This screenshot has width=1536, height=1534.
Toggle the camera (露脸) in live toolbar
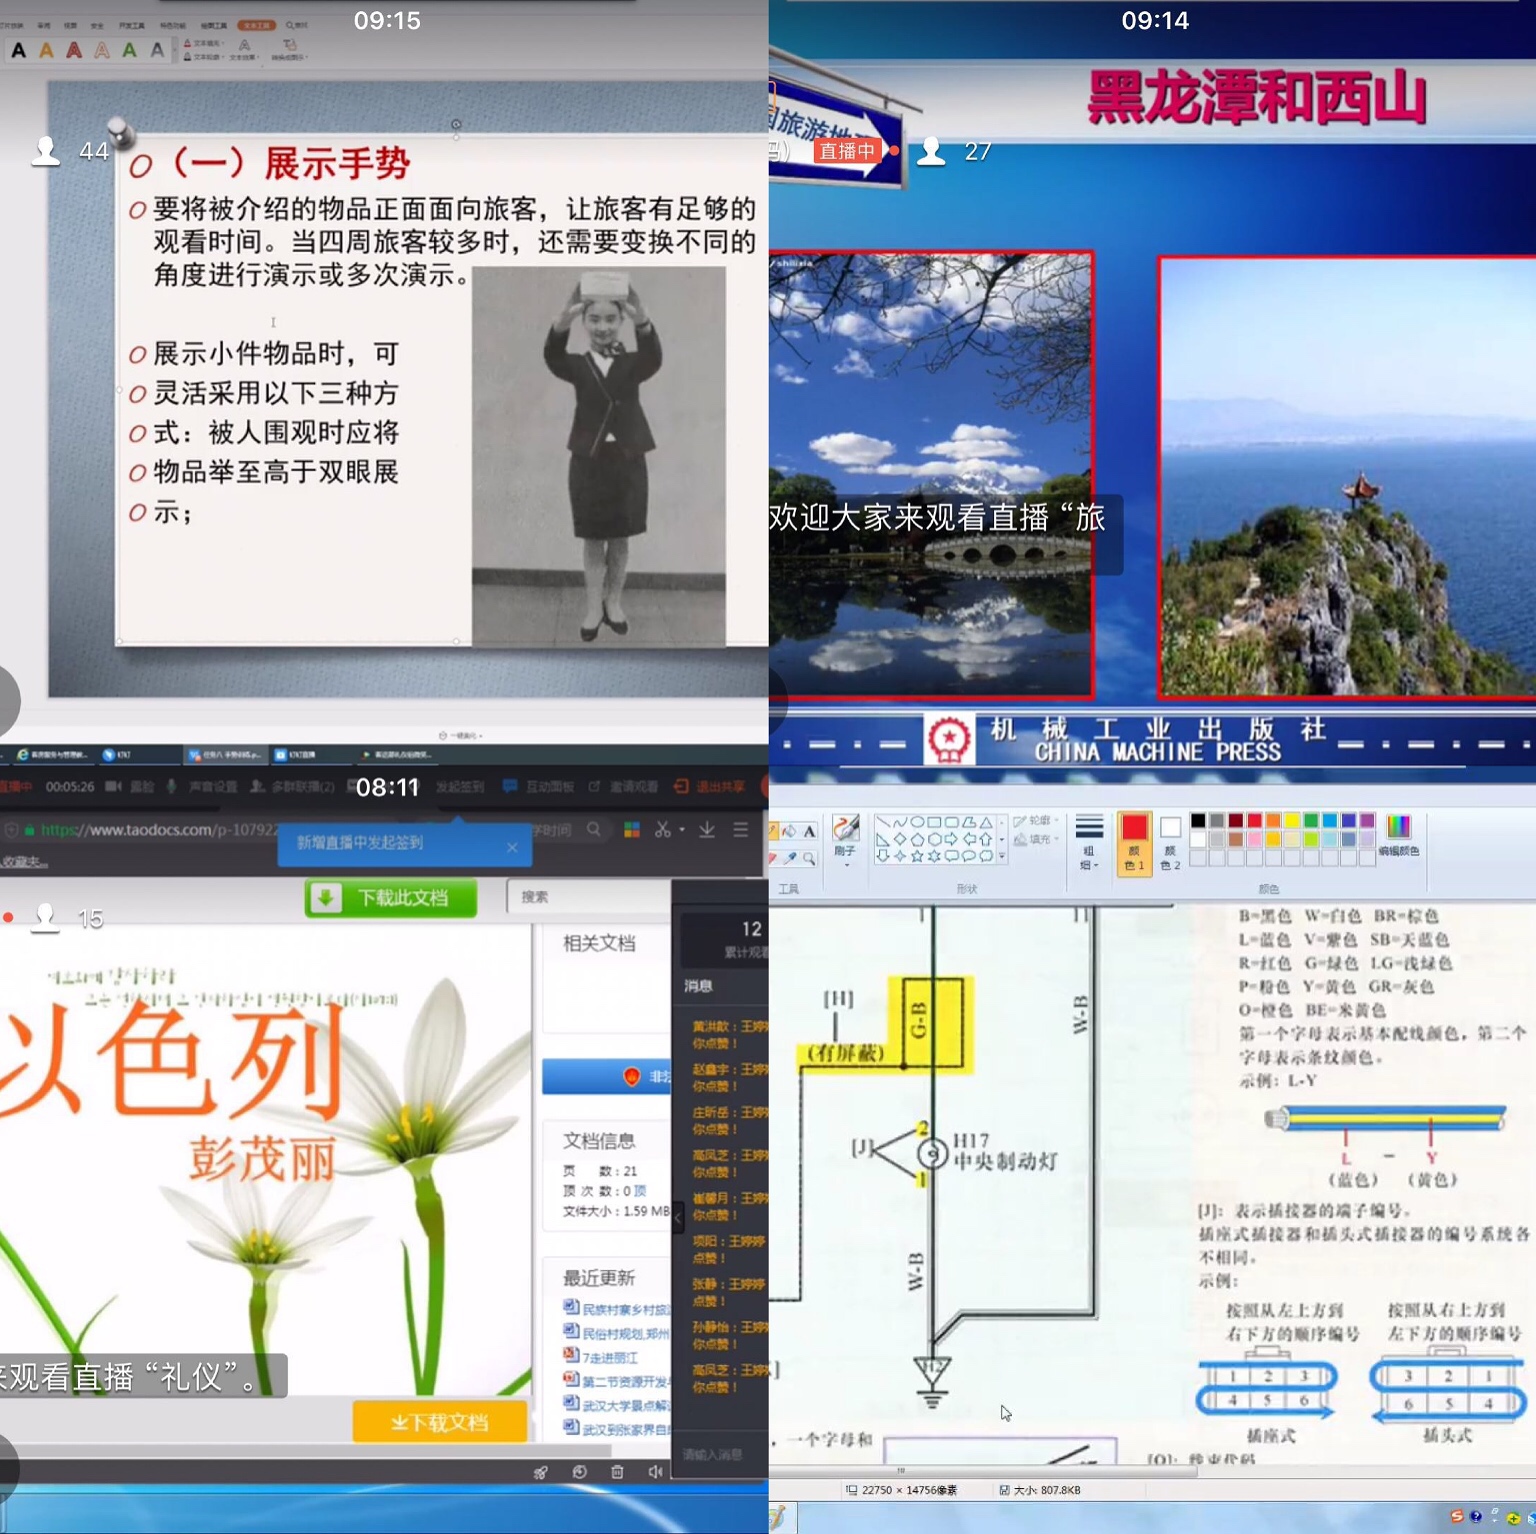(x=129, y=787)
